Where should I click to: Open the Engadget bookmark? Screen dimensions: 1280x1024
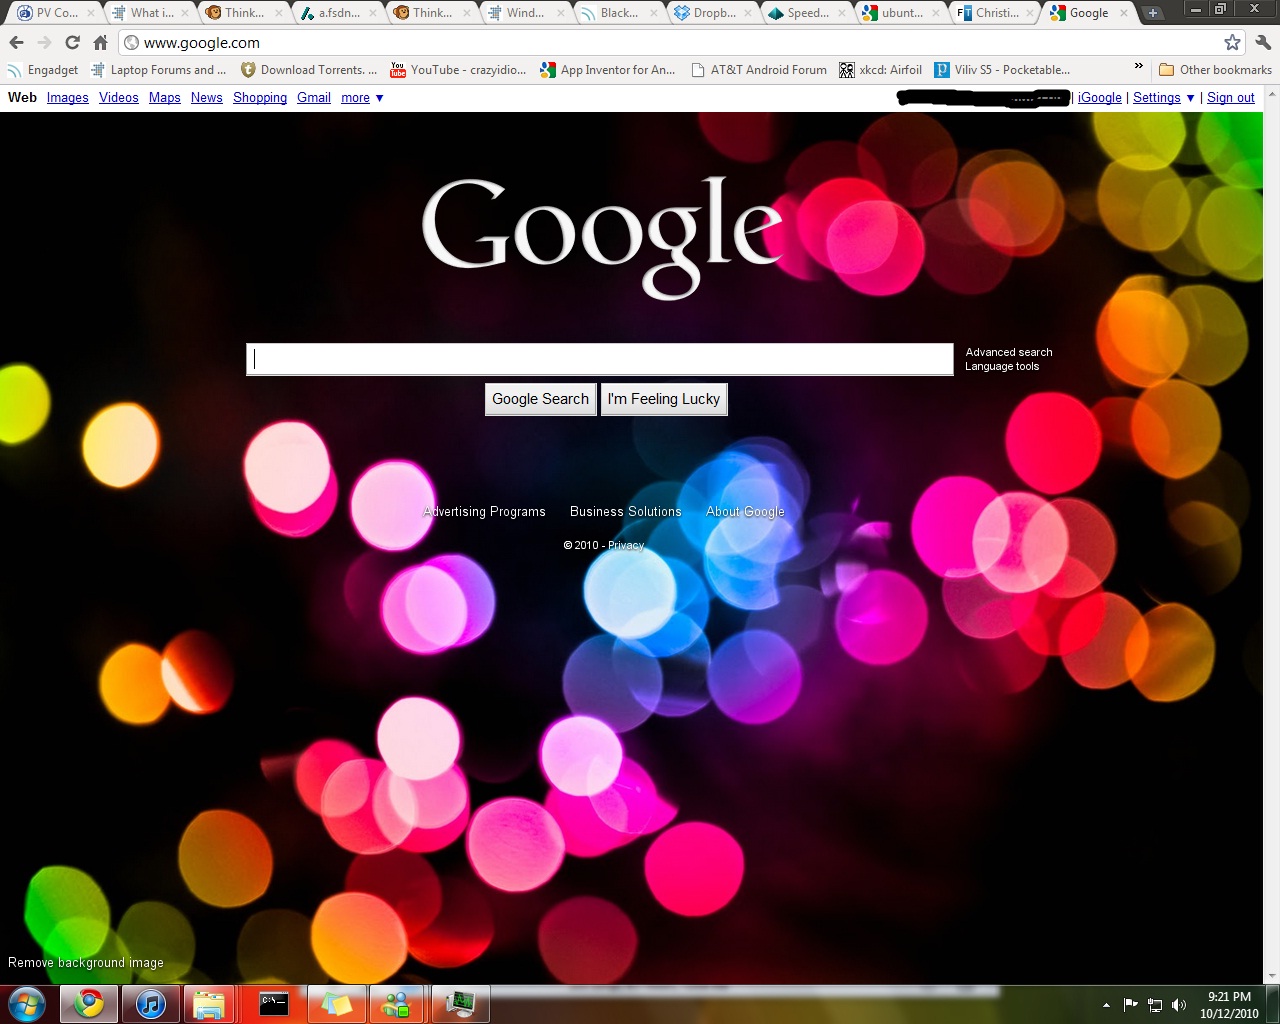43,70
